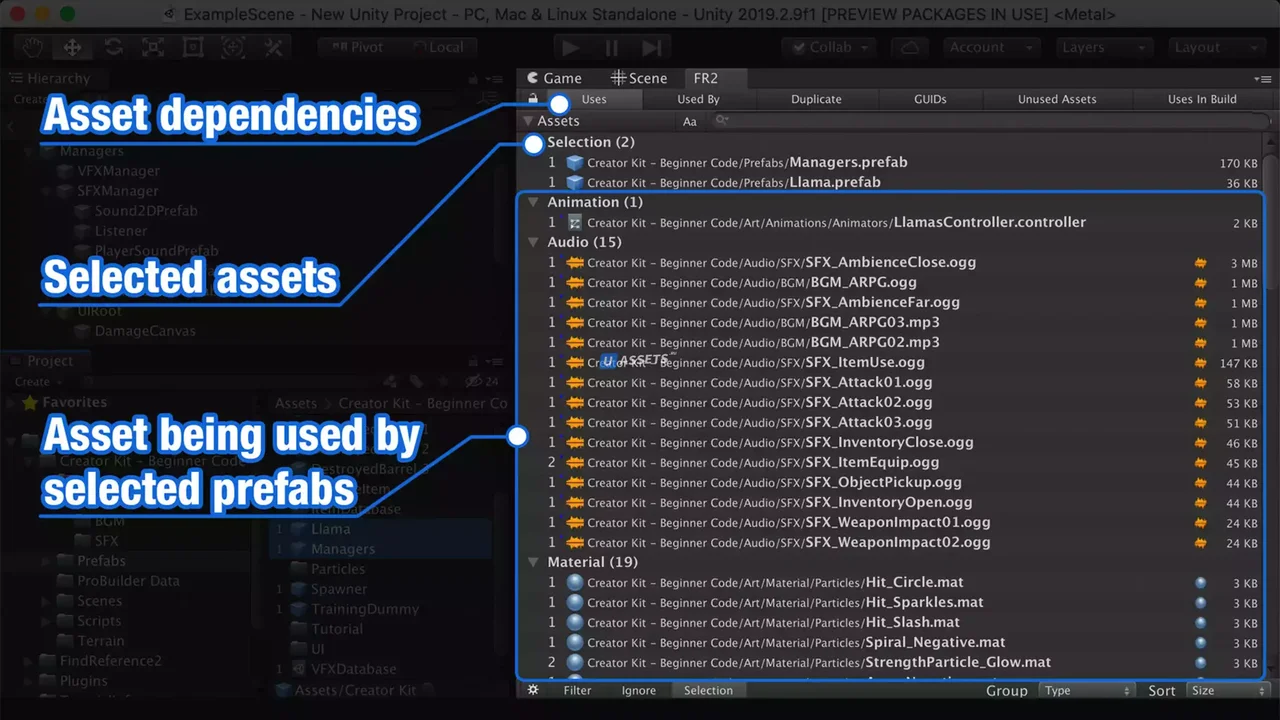1280x720 pixels.
Task: Advance one frame with the Step button
Action: tap(651, 48)
